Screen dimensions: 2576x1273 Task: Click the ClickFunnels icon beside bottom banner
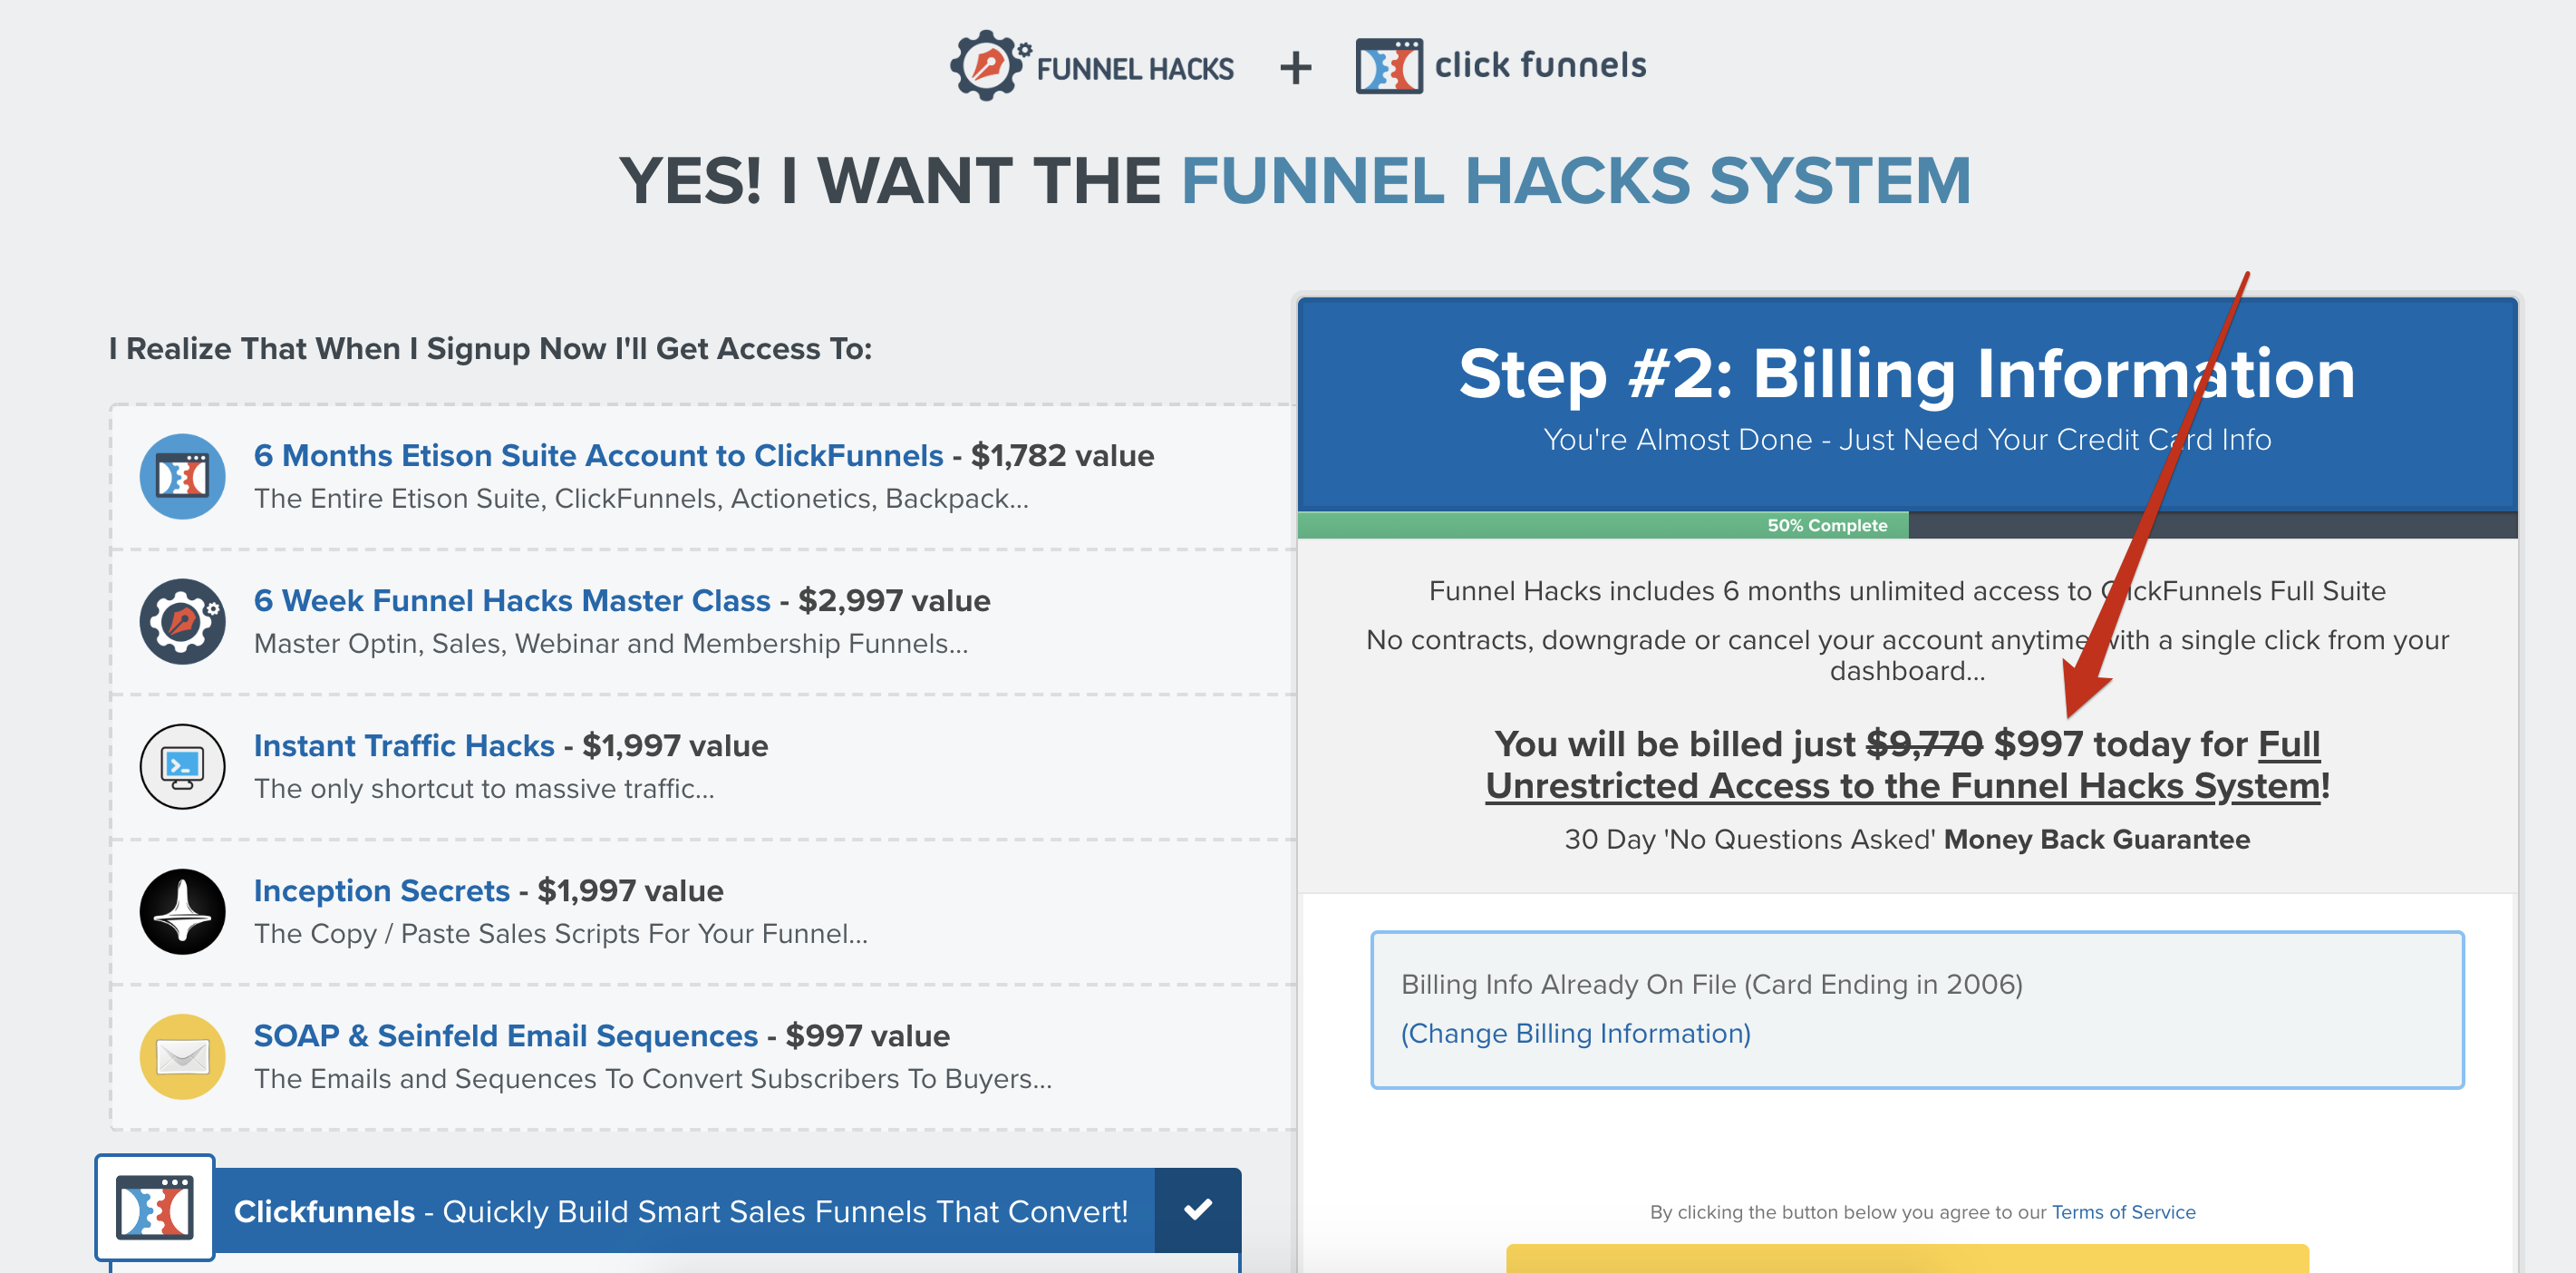coord(155,1208)
